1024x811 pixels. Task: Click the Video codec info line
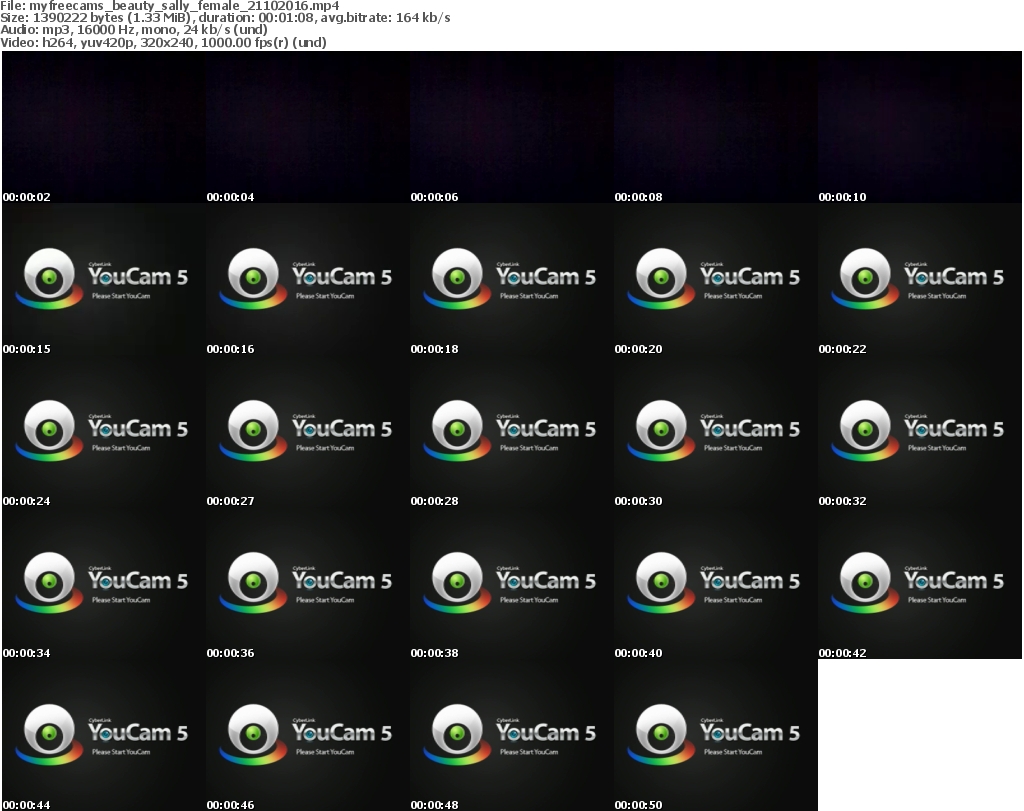pyautogui.click(x=164, y=43)
